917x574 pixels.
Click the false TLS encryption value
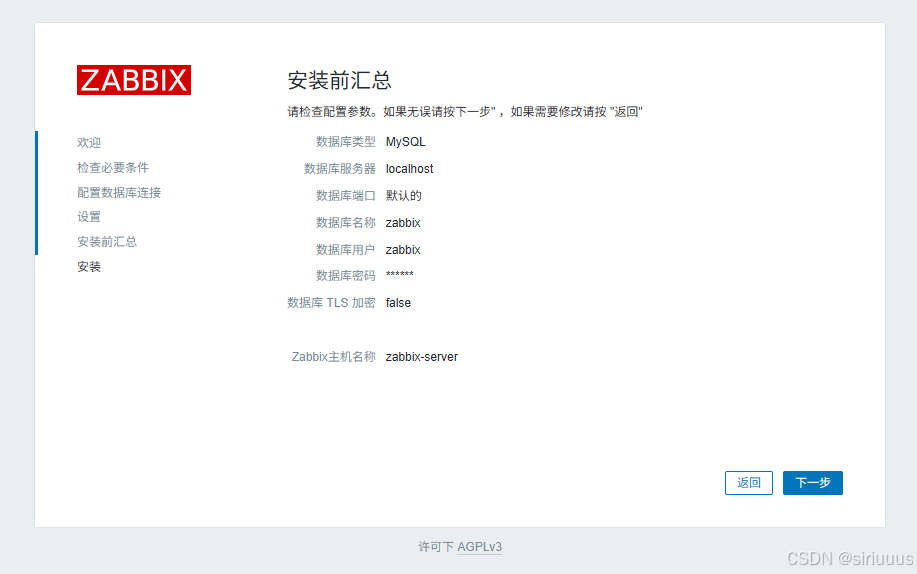point(398,303)
